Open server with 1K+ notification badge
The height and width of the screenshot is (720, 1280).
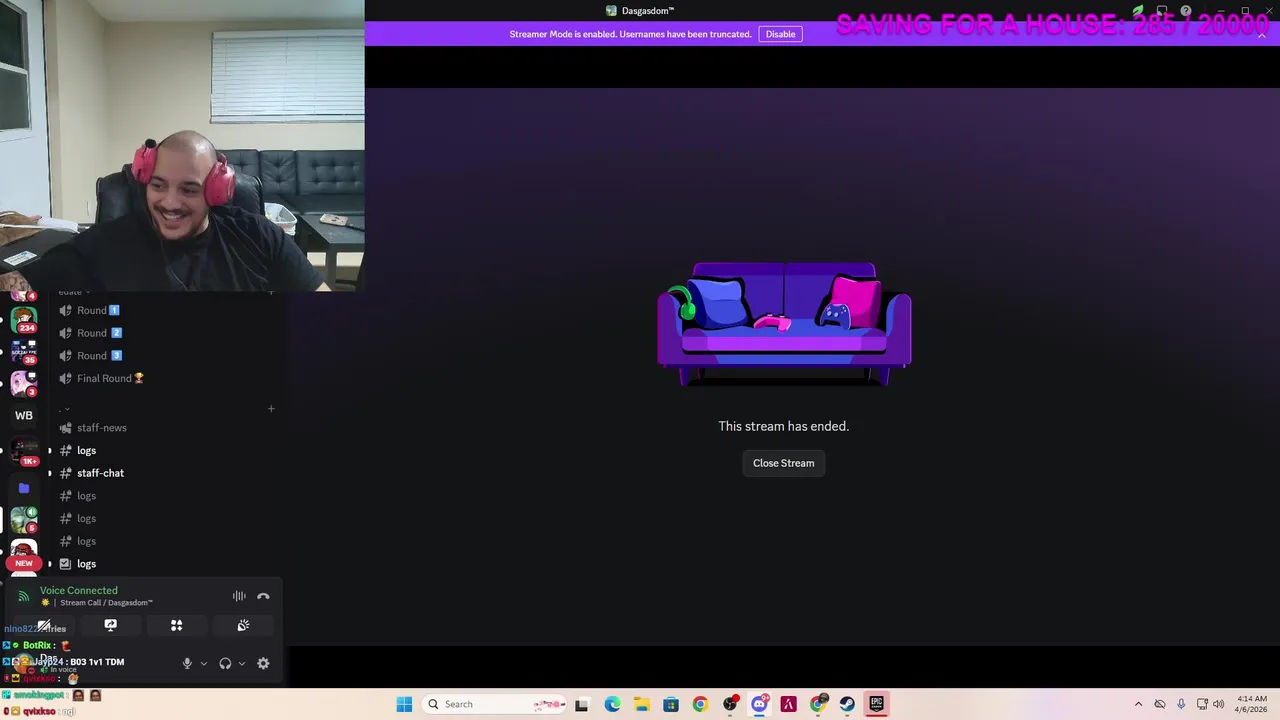coord(24,451)
